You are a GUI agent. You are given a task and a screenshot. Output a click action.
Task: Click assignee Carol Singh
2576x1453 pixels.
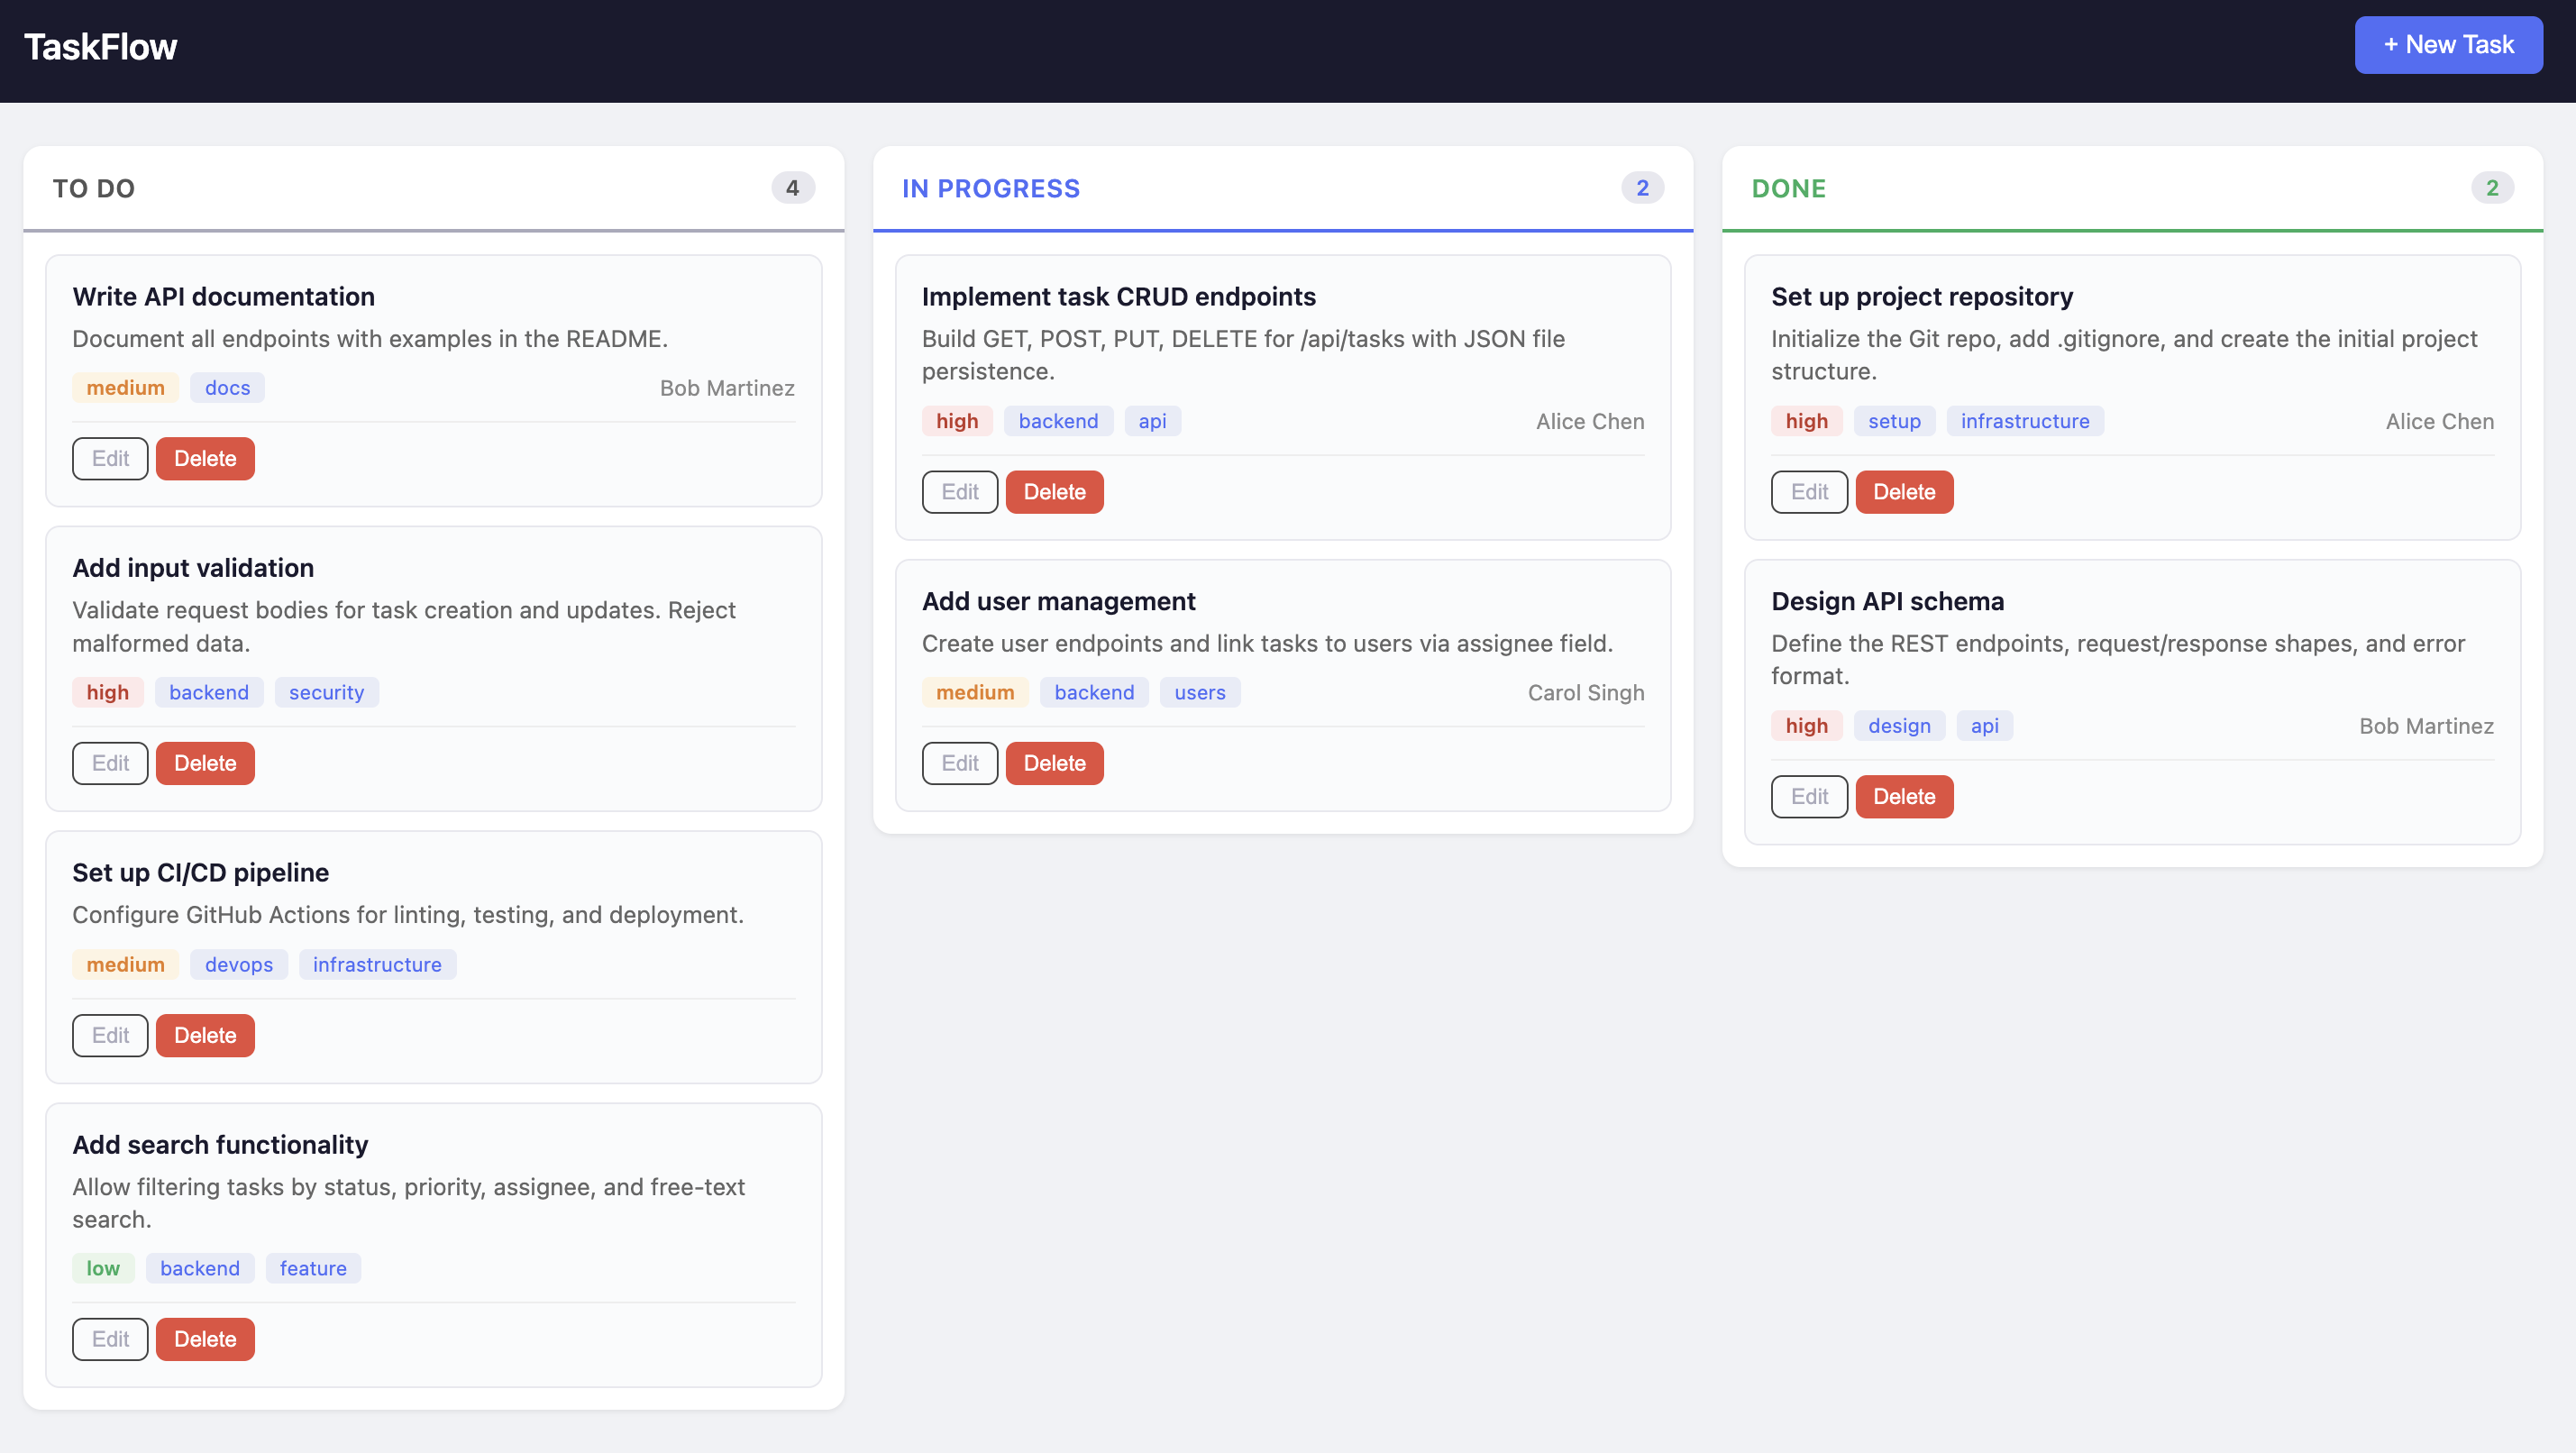pos(1585,693)
